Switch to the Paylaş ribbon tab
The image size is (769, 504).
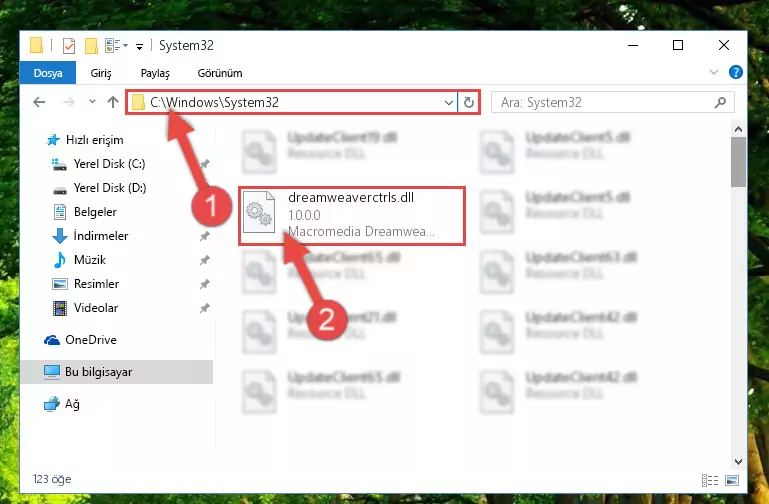(155, 73)
